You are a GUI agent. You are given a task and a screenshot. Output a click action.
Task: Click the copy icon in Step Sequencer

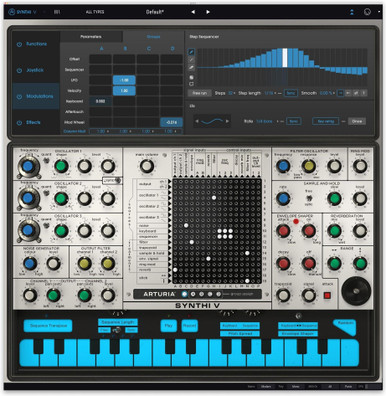191,77
